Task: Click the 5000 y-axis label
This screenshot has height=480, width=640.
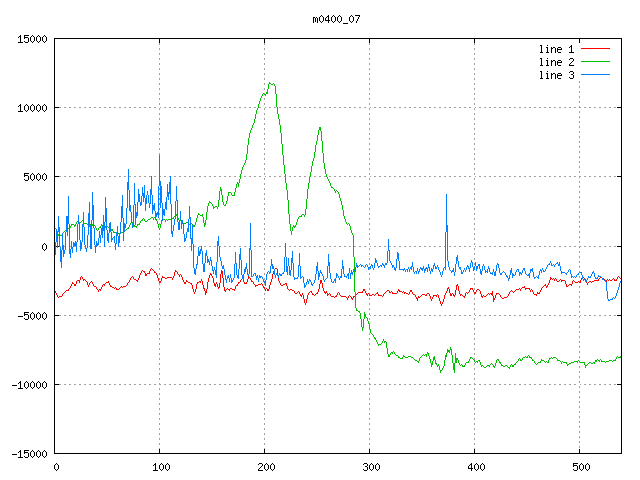Action: [32, 177]
